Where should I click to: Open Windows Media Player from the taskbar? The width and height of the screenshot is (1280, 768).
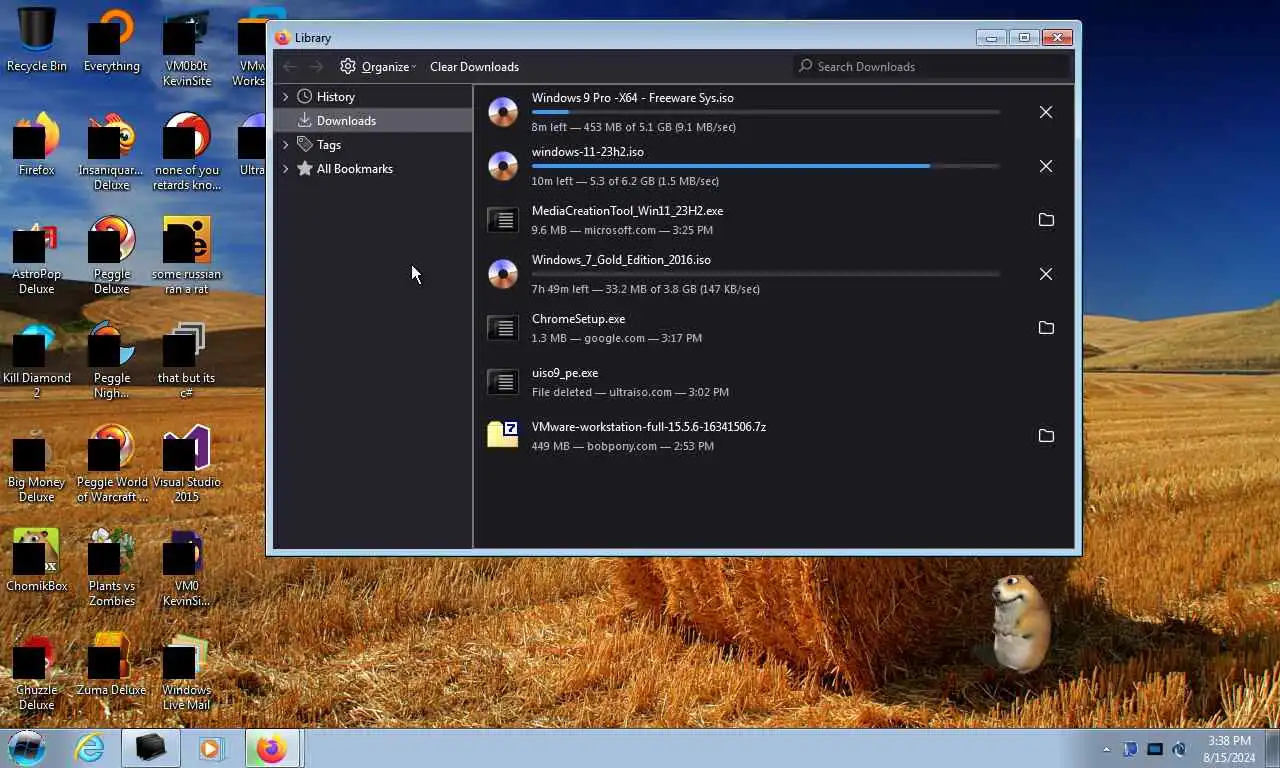(211, 748)
